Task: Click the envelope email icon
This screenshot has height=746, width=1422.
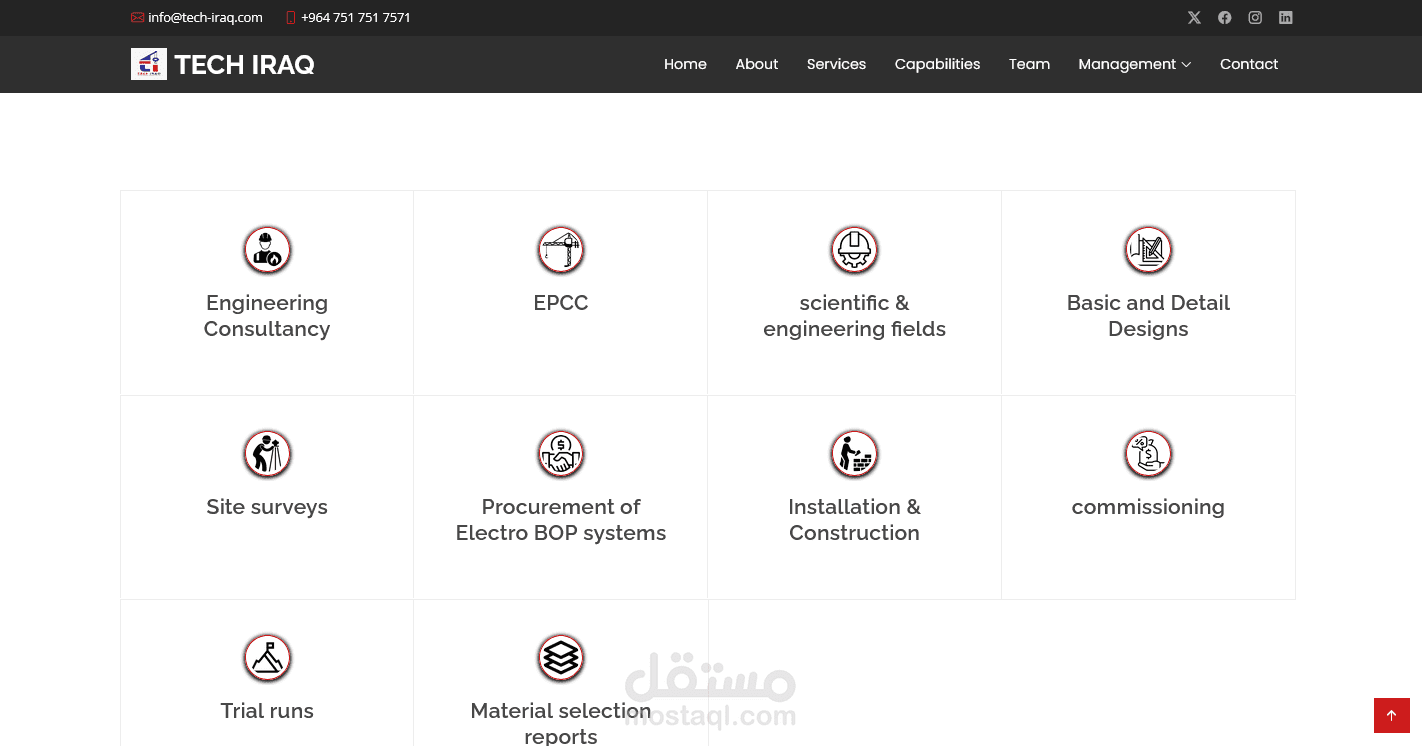Action: 137,18
